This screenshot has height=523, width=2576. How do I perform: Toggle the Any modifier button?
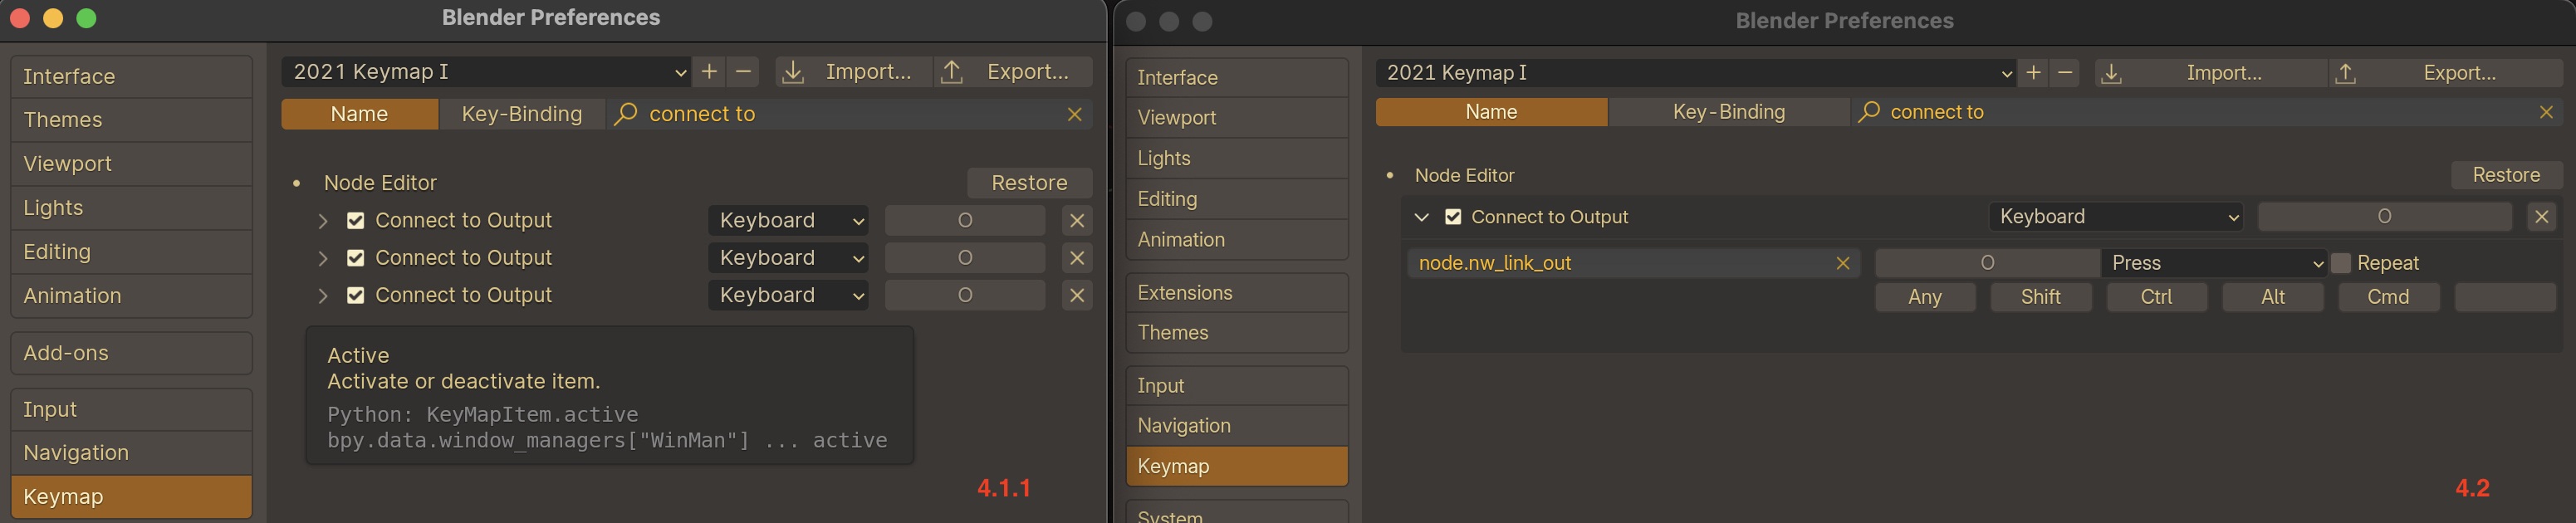click(x=1925, y=298)
